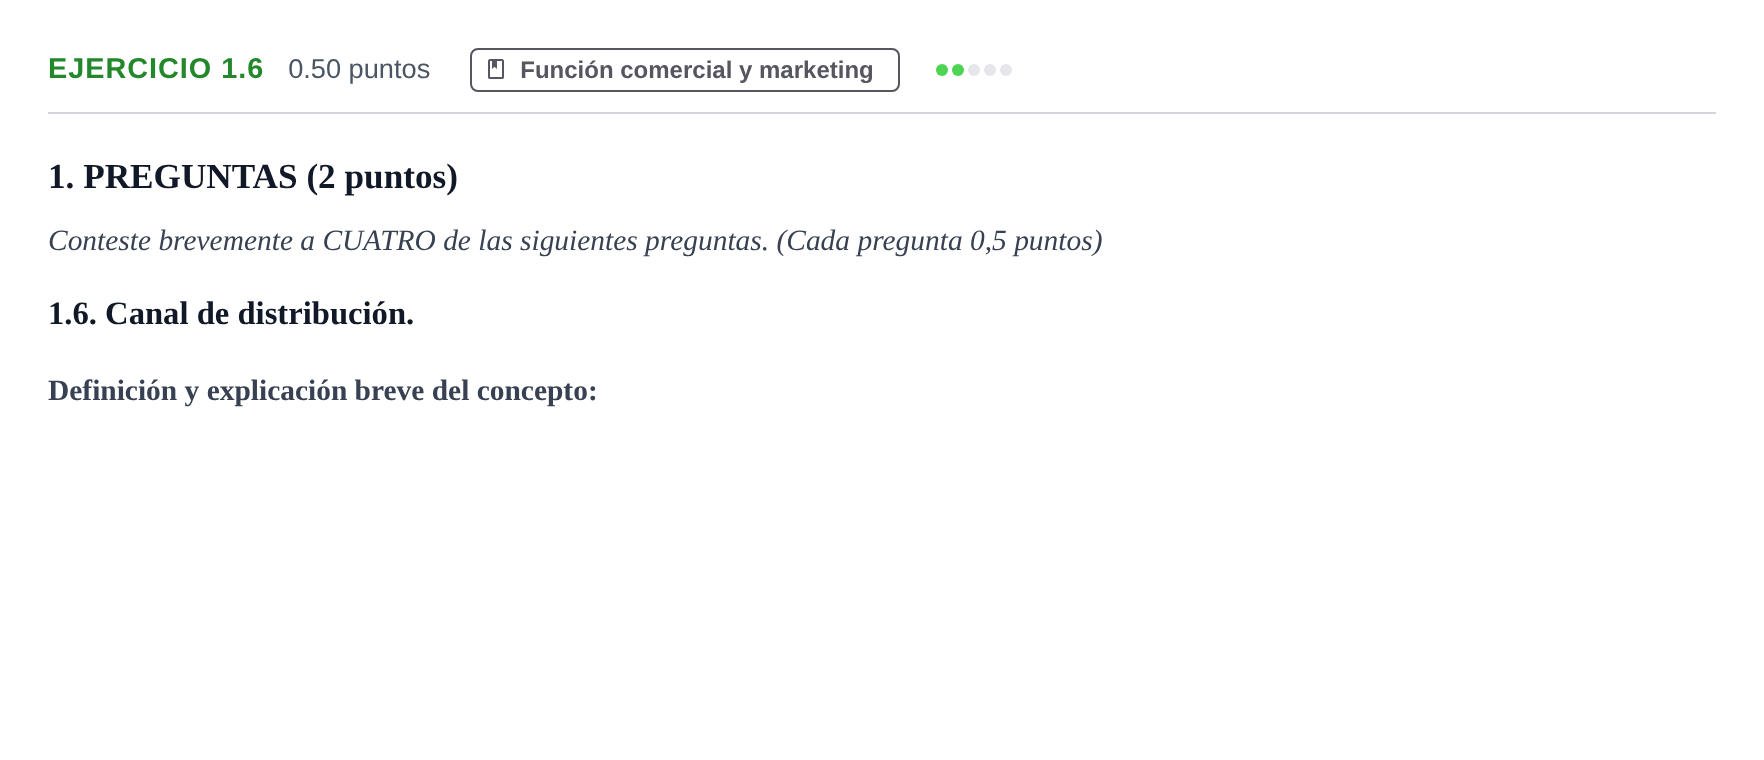Viewport: 1764px width, 760px height.
Task: Open the Función comercial y marketing tag
Action: click(685, 70)
